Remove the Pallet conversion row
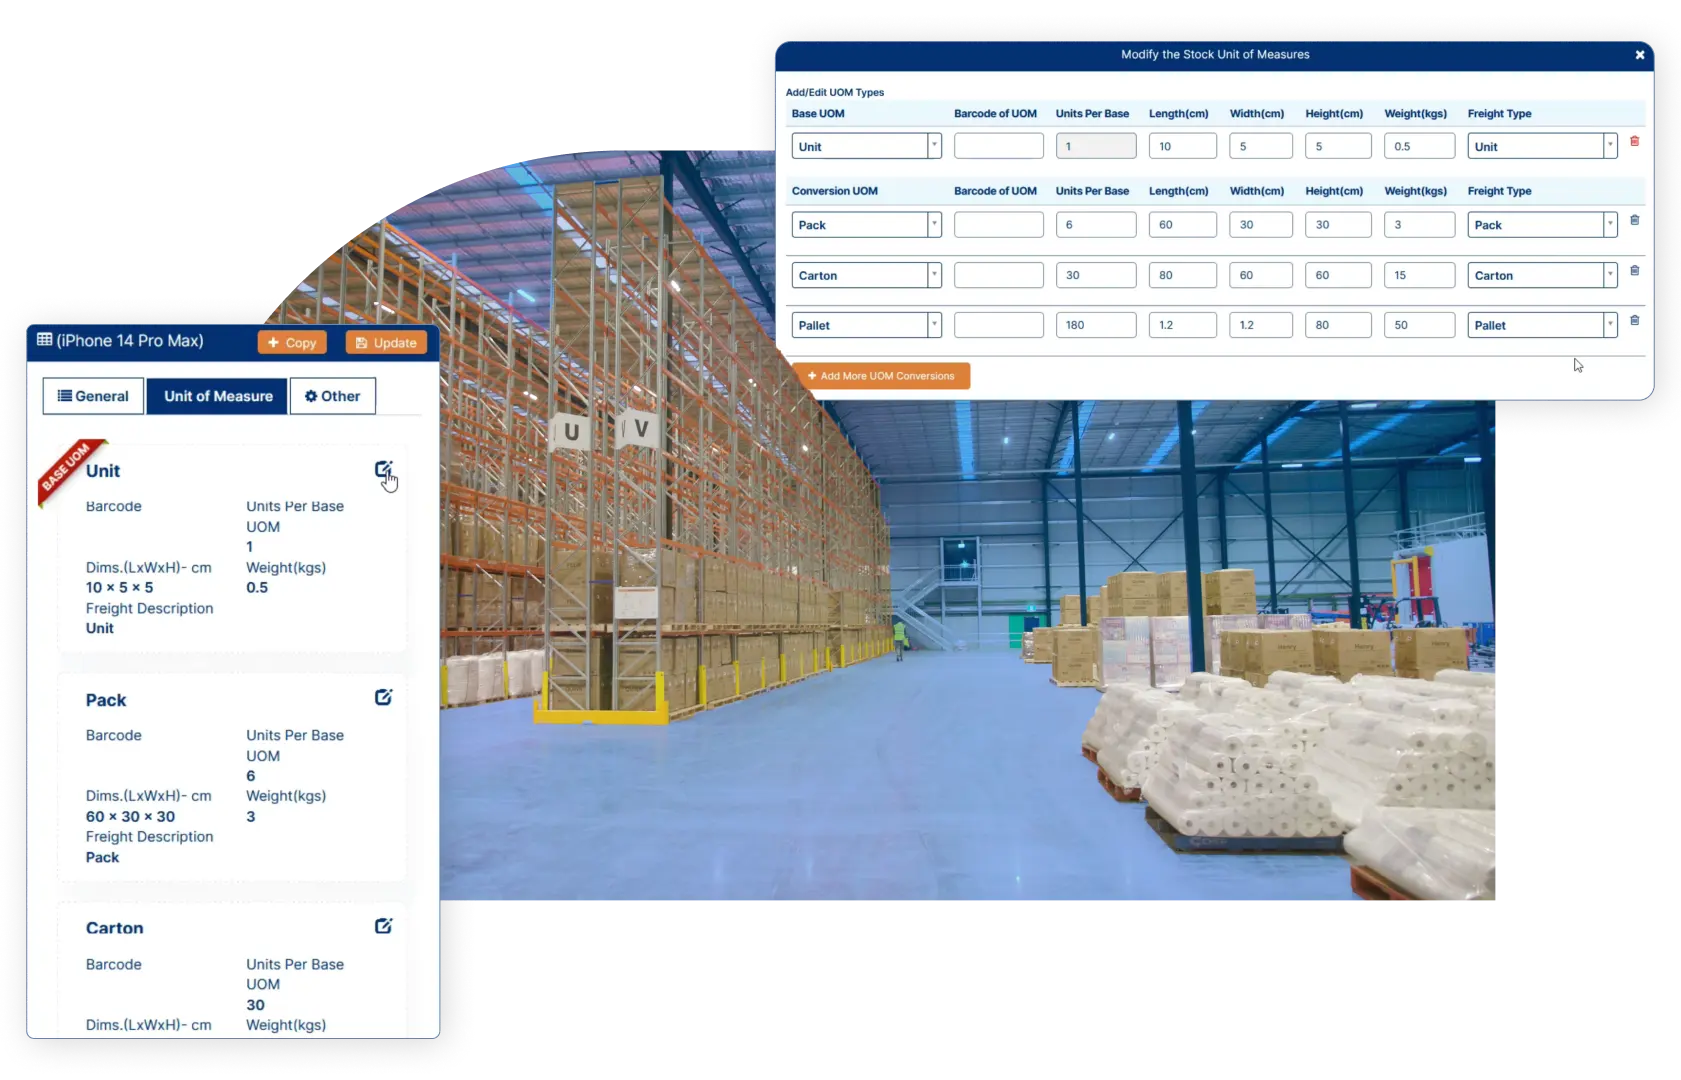Image resolution: width=1681 pixels, height=1080 pixels. point(1636,320)
